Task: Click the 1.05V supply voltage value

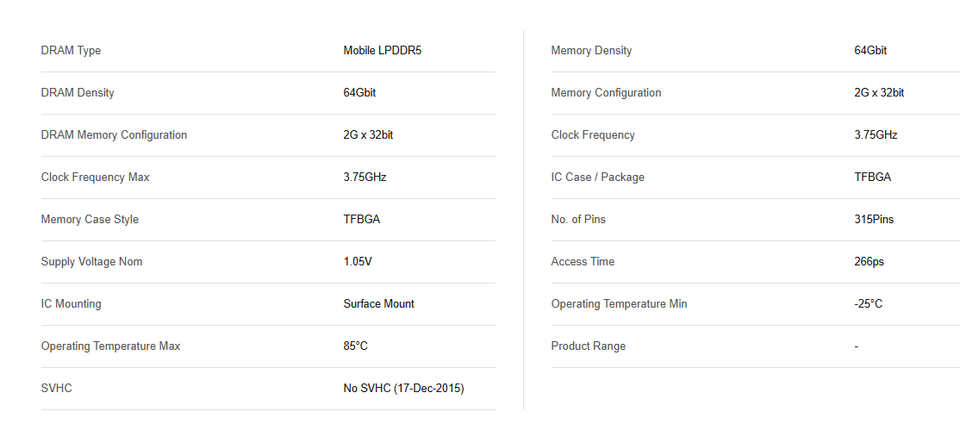Action: click(x=358, y=262)
